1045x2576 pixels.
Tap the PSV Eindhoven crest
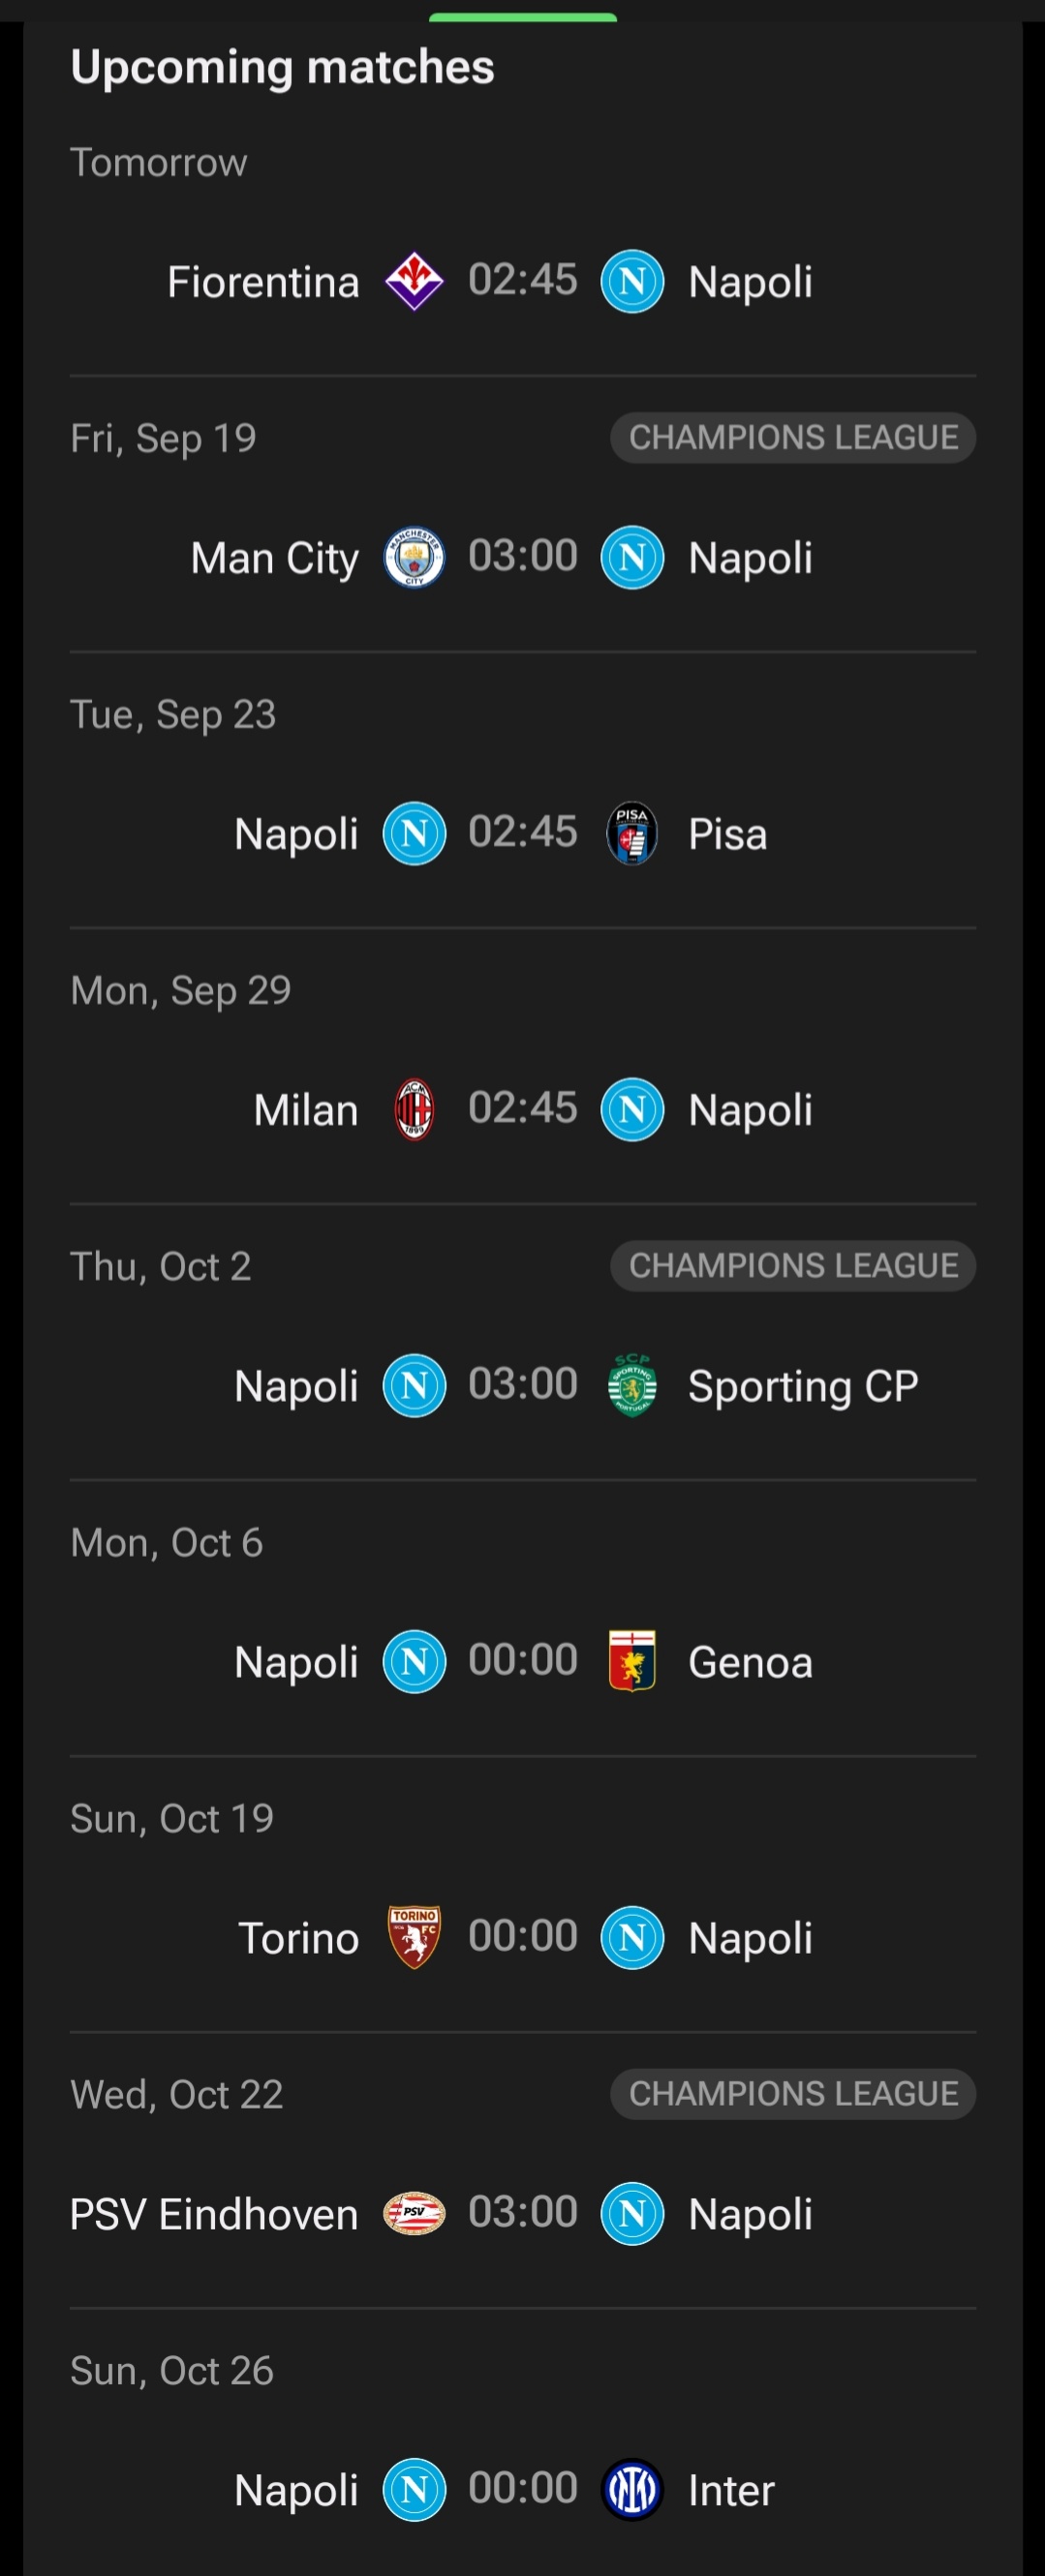click(414, 2213)
